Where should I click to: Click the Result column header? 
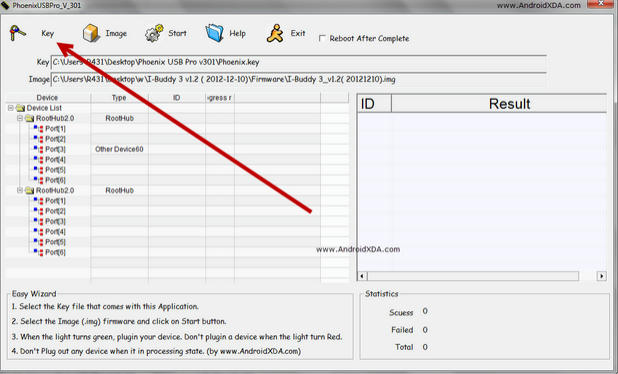pyautogui.click(x=499, y=104)
